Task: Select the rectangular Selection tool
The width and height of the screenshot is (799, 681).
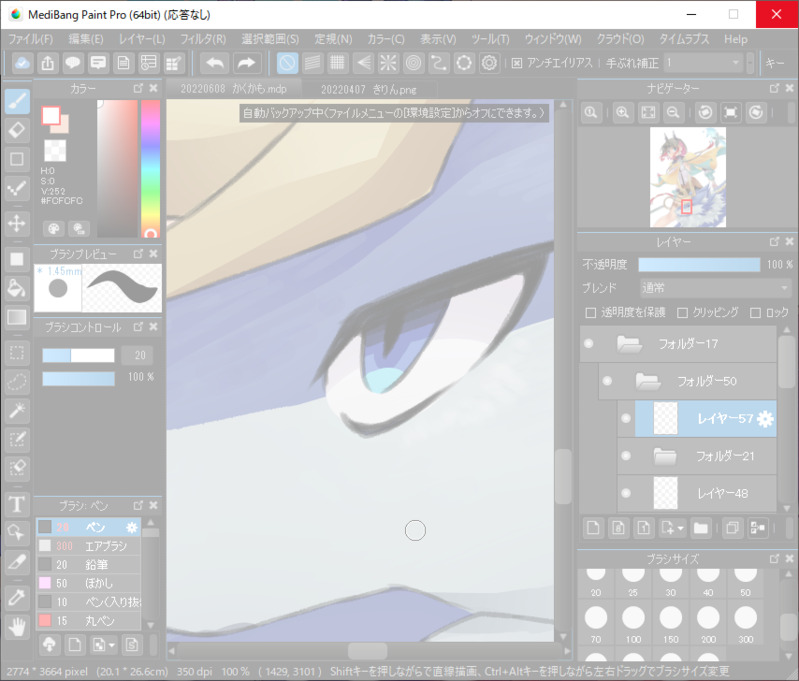Action: pyautogui.click(x=17, y=353)
